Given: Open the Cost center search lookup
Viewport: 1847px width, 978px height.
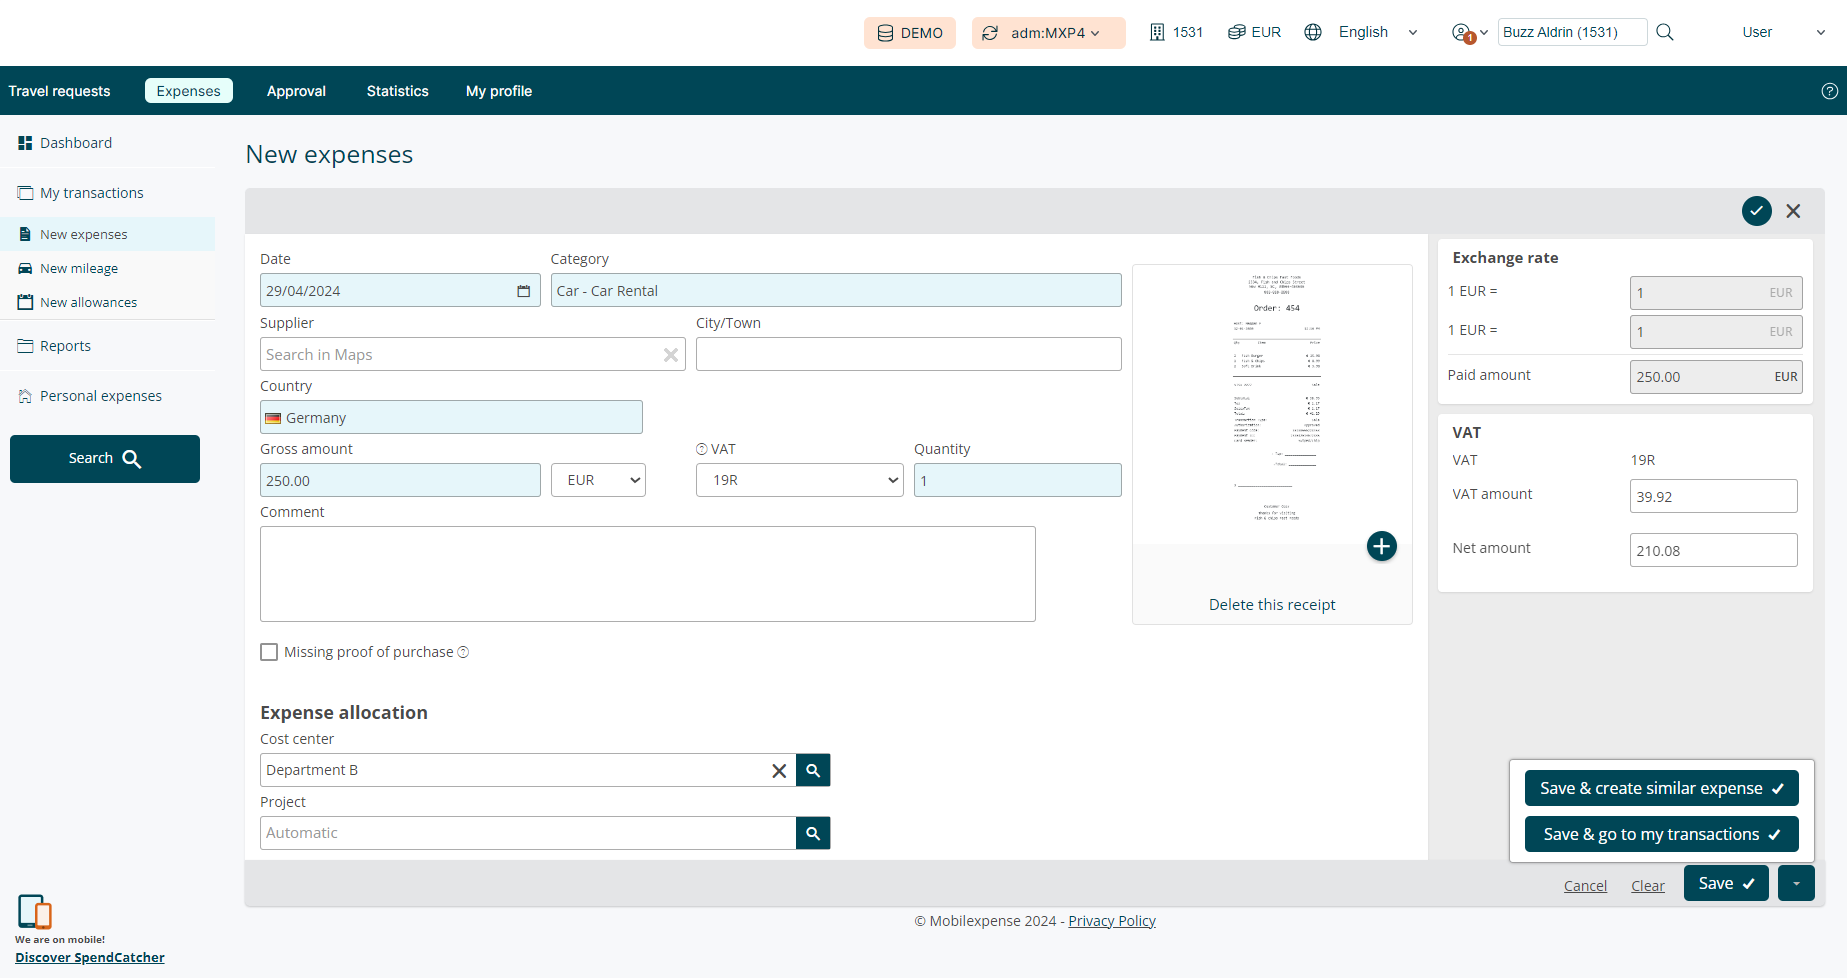Looking at the screenshot, I should 813,770.
